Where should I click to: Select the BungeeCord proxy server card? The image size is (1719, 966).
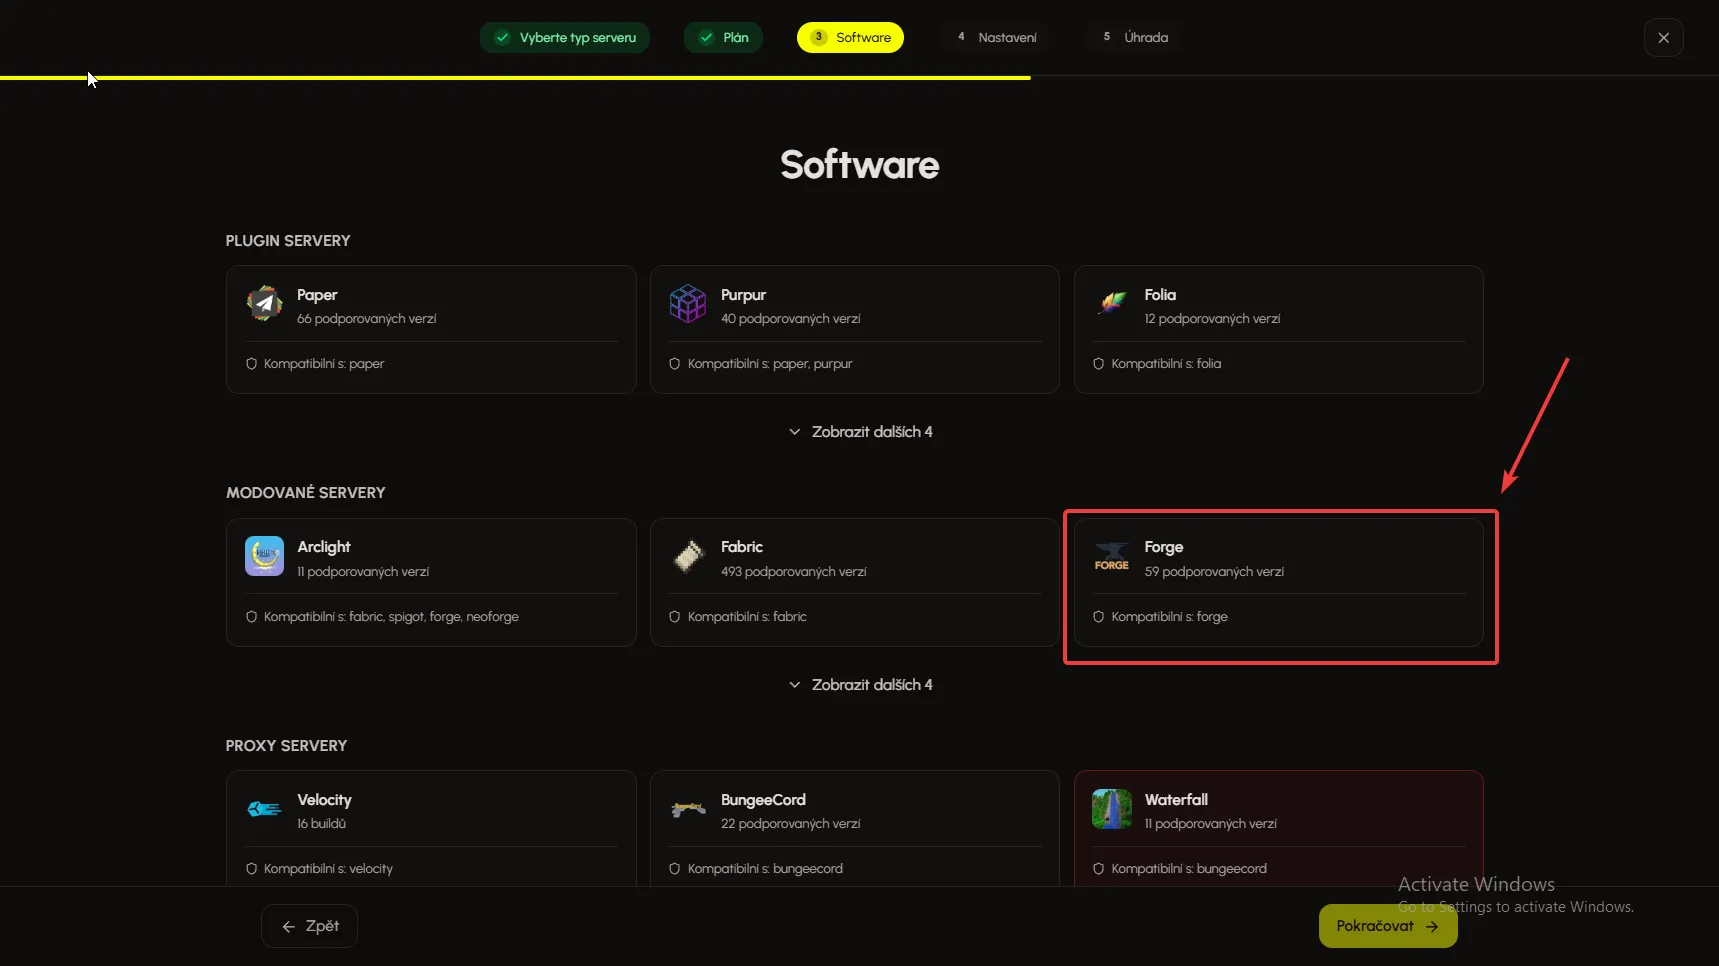[x=855, y=828]
